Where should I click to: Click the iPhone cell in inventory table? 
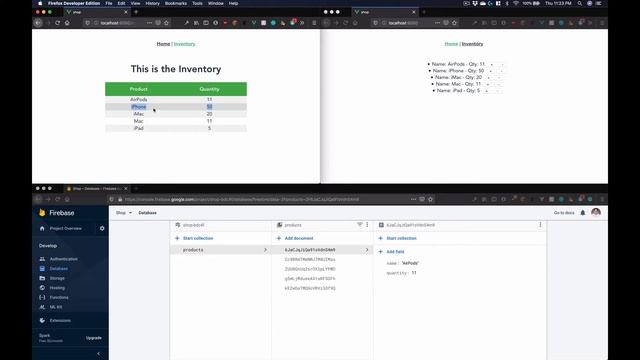pos(139,107)
